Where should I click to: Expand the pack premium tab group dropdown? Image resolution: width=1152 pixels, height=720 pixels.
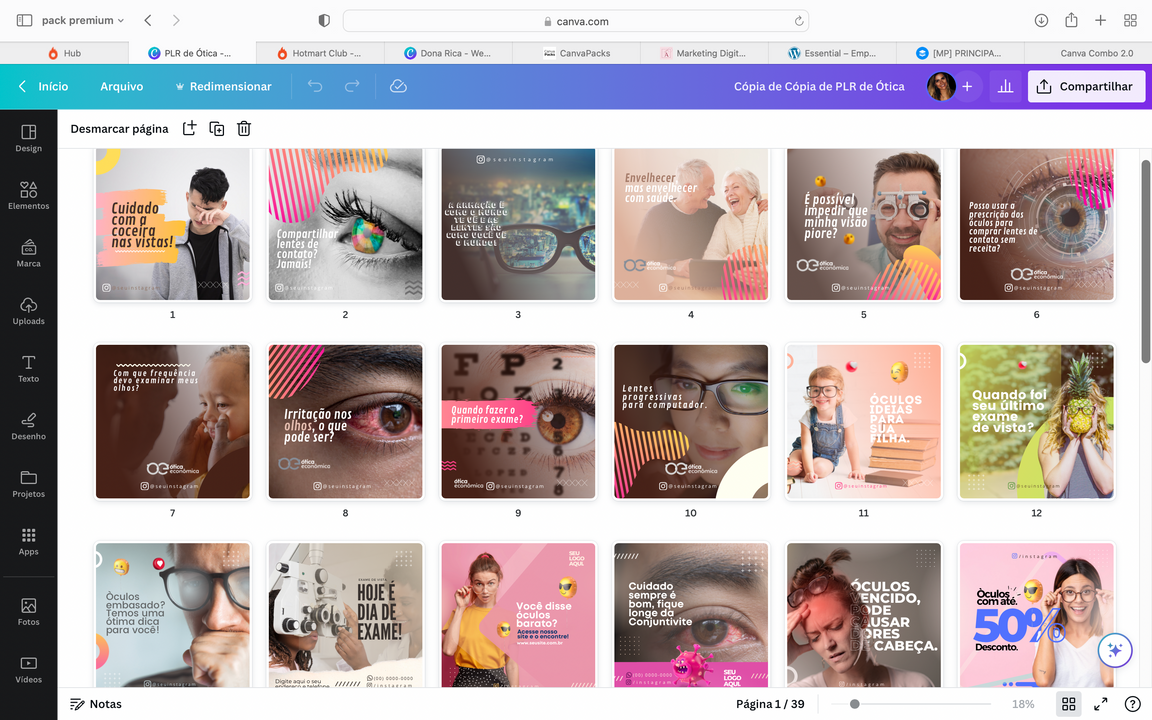click(83, 20)
